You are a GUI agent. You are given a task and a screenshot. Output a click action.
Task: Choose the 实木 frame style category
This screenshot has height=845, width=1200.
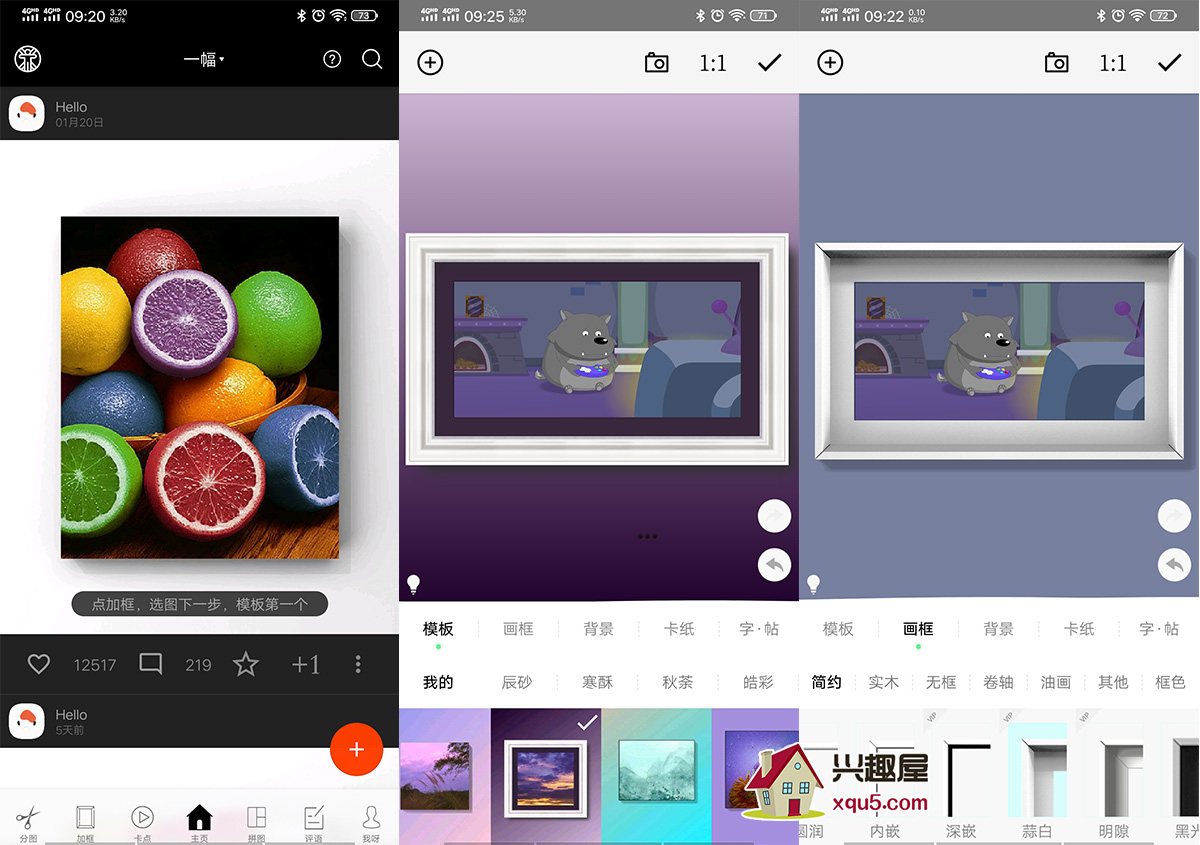point(883,682)
